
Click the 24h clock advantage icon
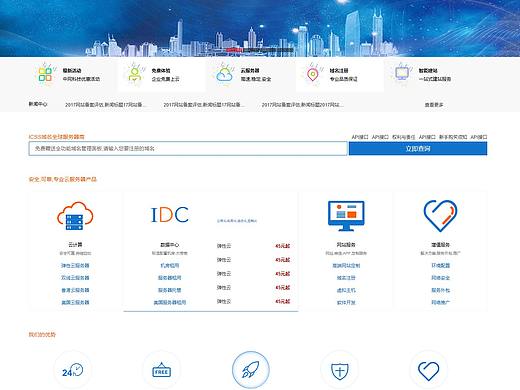tap(72, 370)
